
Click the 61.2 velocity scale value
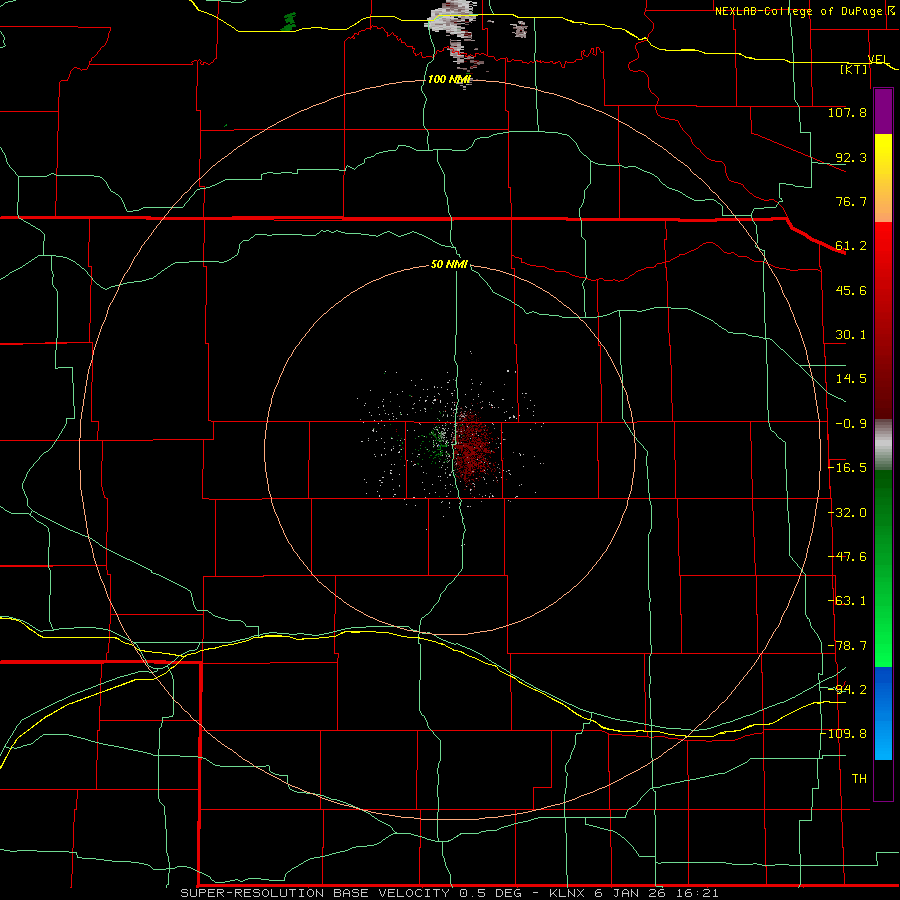tap(851, 246)
